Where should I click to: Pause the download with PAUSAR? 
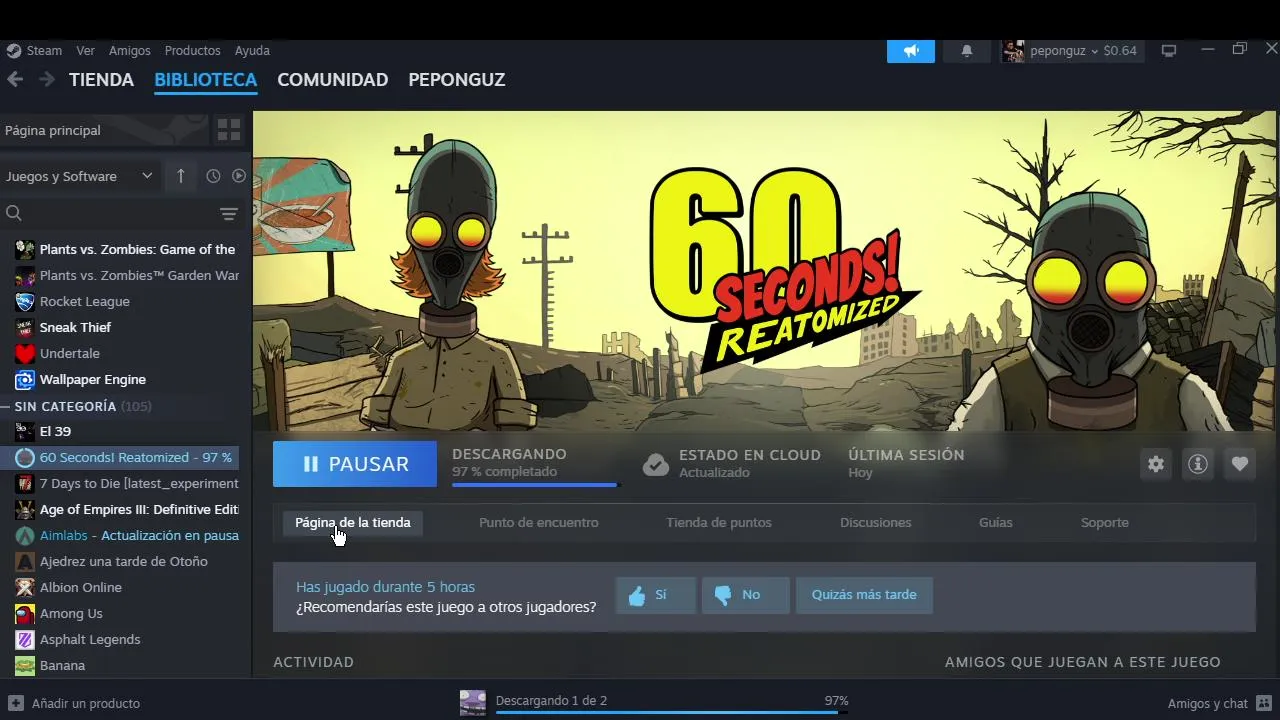pyautogui.click(x=355, y=464)
